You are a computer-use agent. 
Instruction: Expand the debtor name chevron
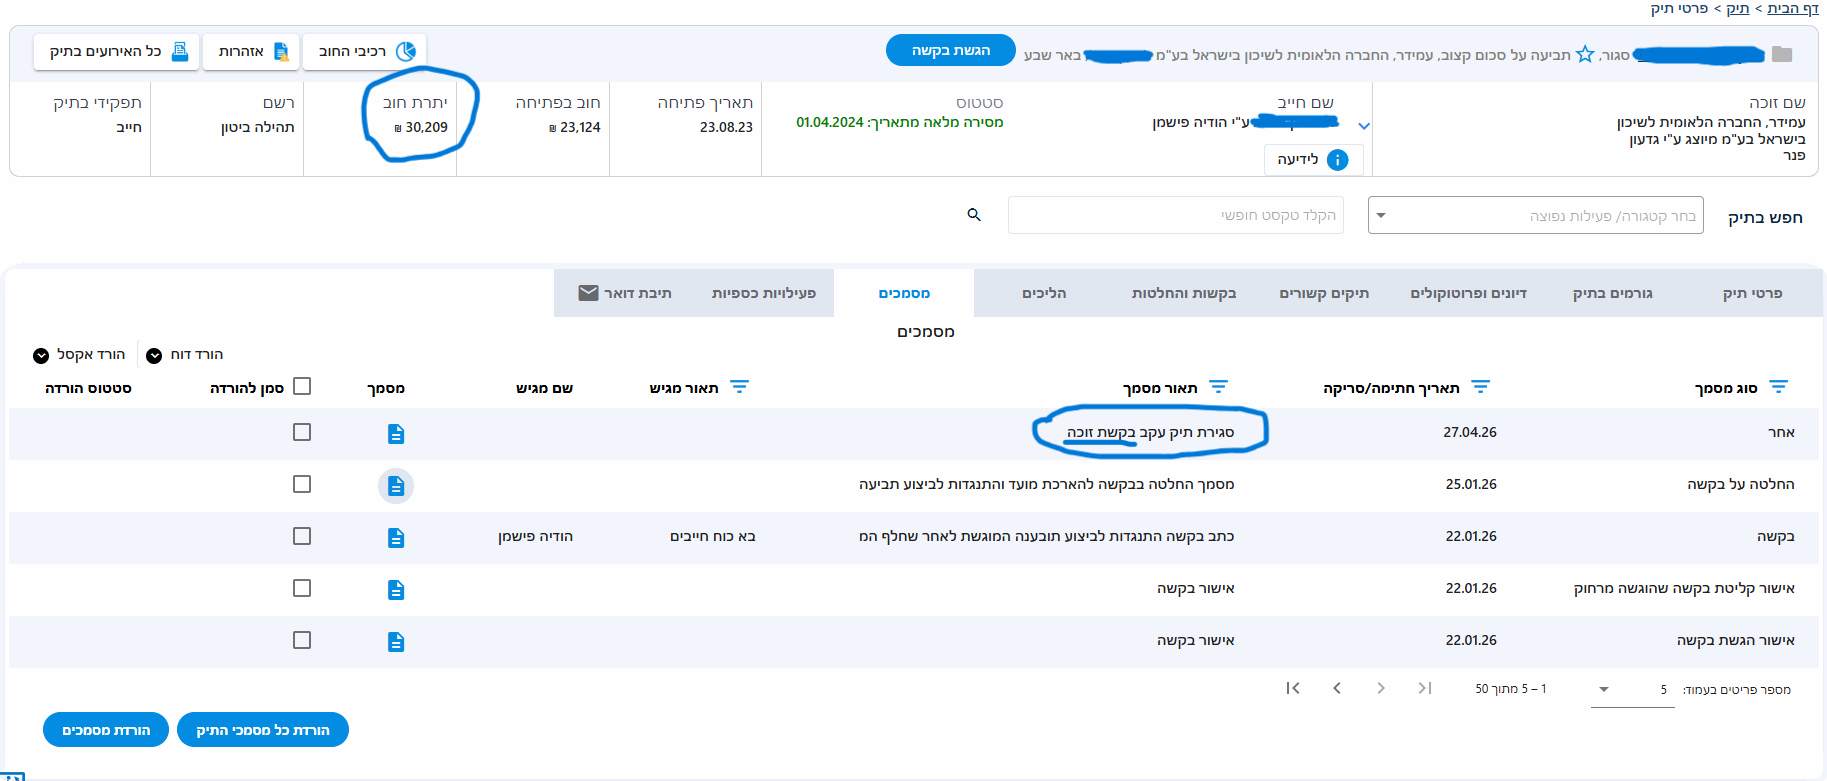[1364, 126]
